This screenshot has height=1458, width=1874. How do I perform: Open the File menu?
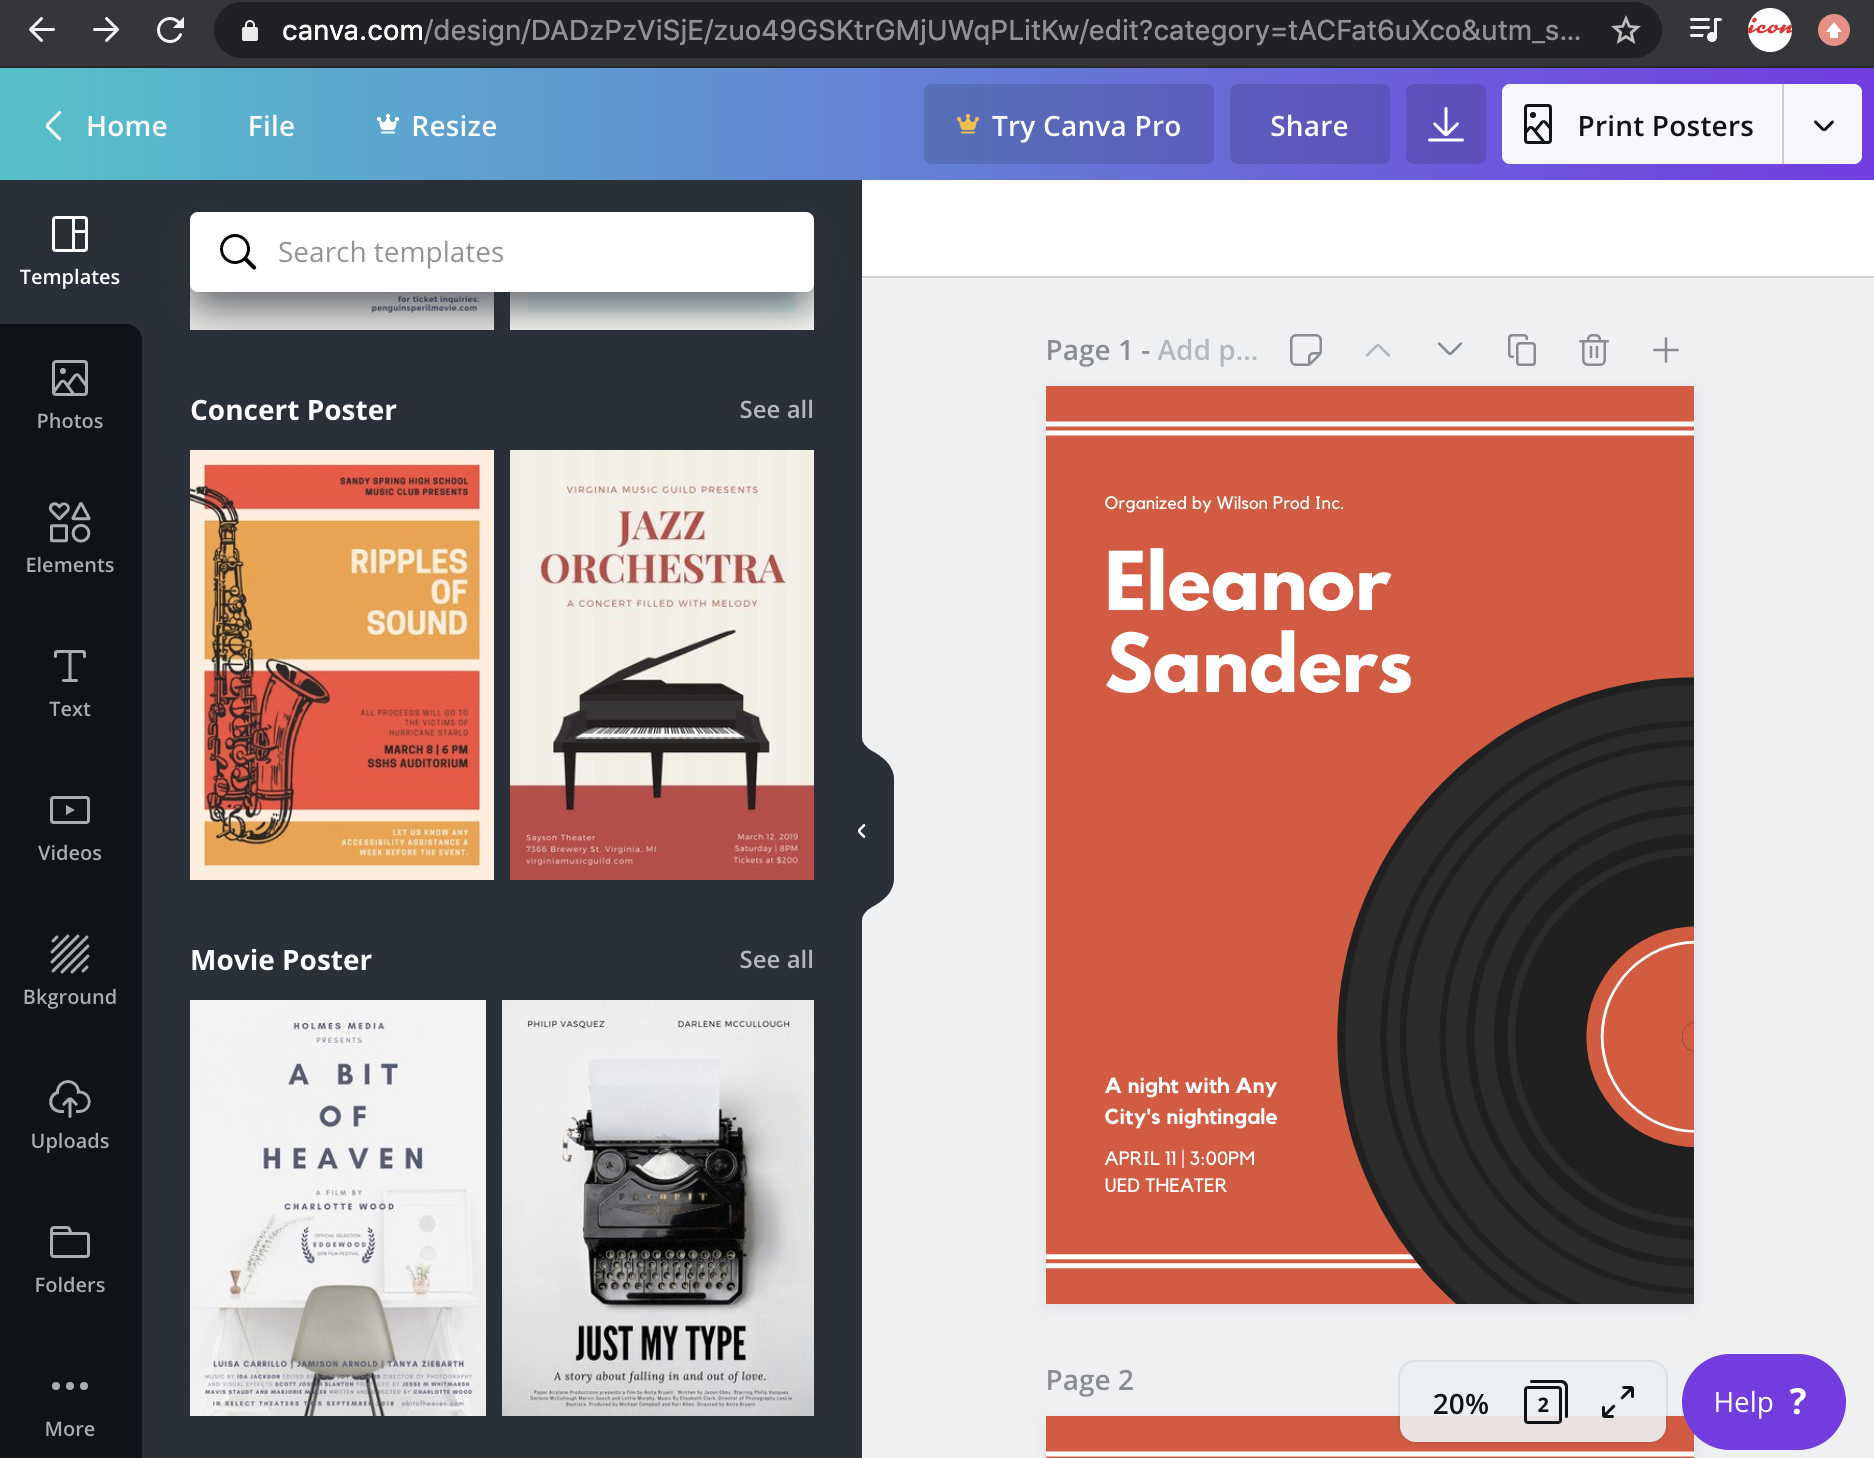[271, 126]
